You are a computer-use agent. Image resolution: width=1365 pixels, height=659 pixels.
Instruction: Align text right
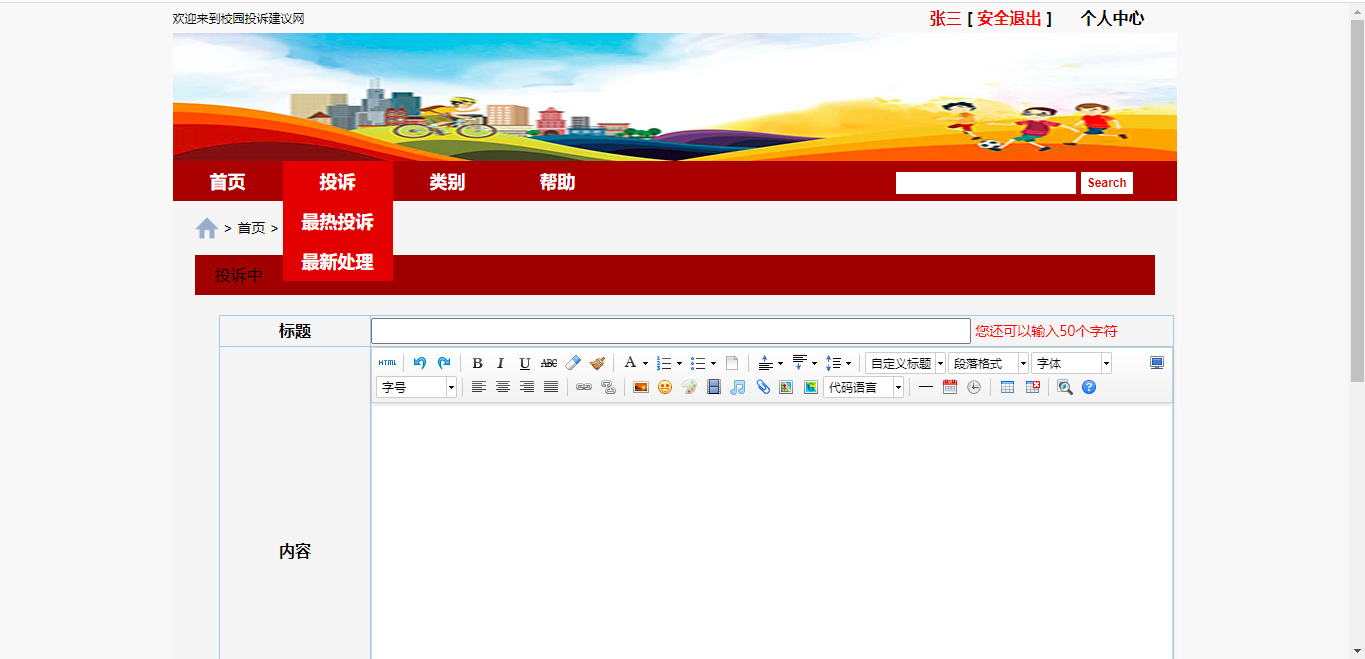click(527, 387)
